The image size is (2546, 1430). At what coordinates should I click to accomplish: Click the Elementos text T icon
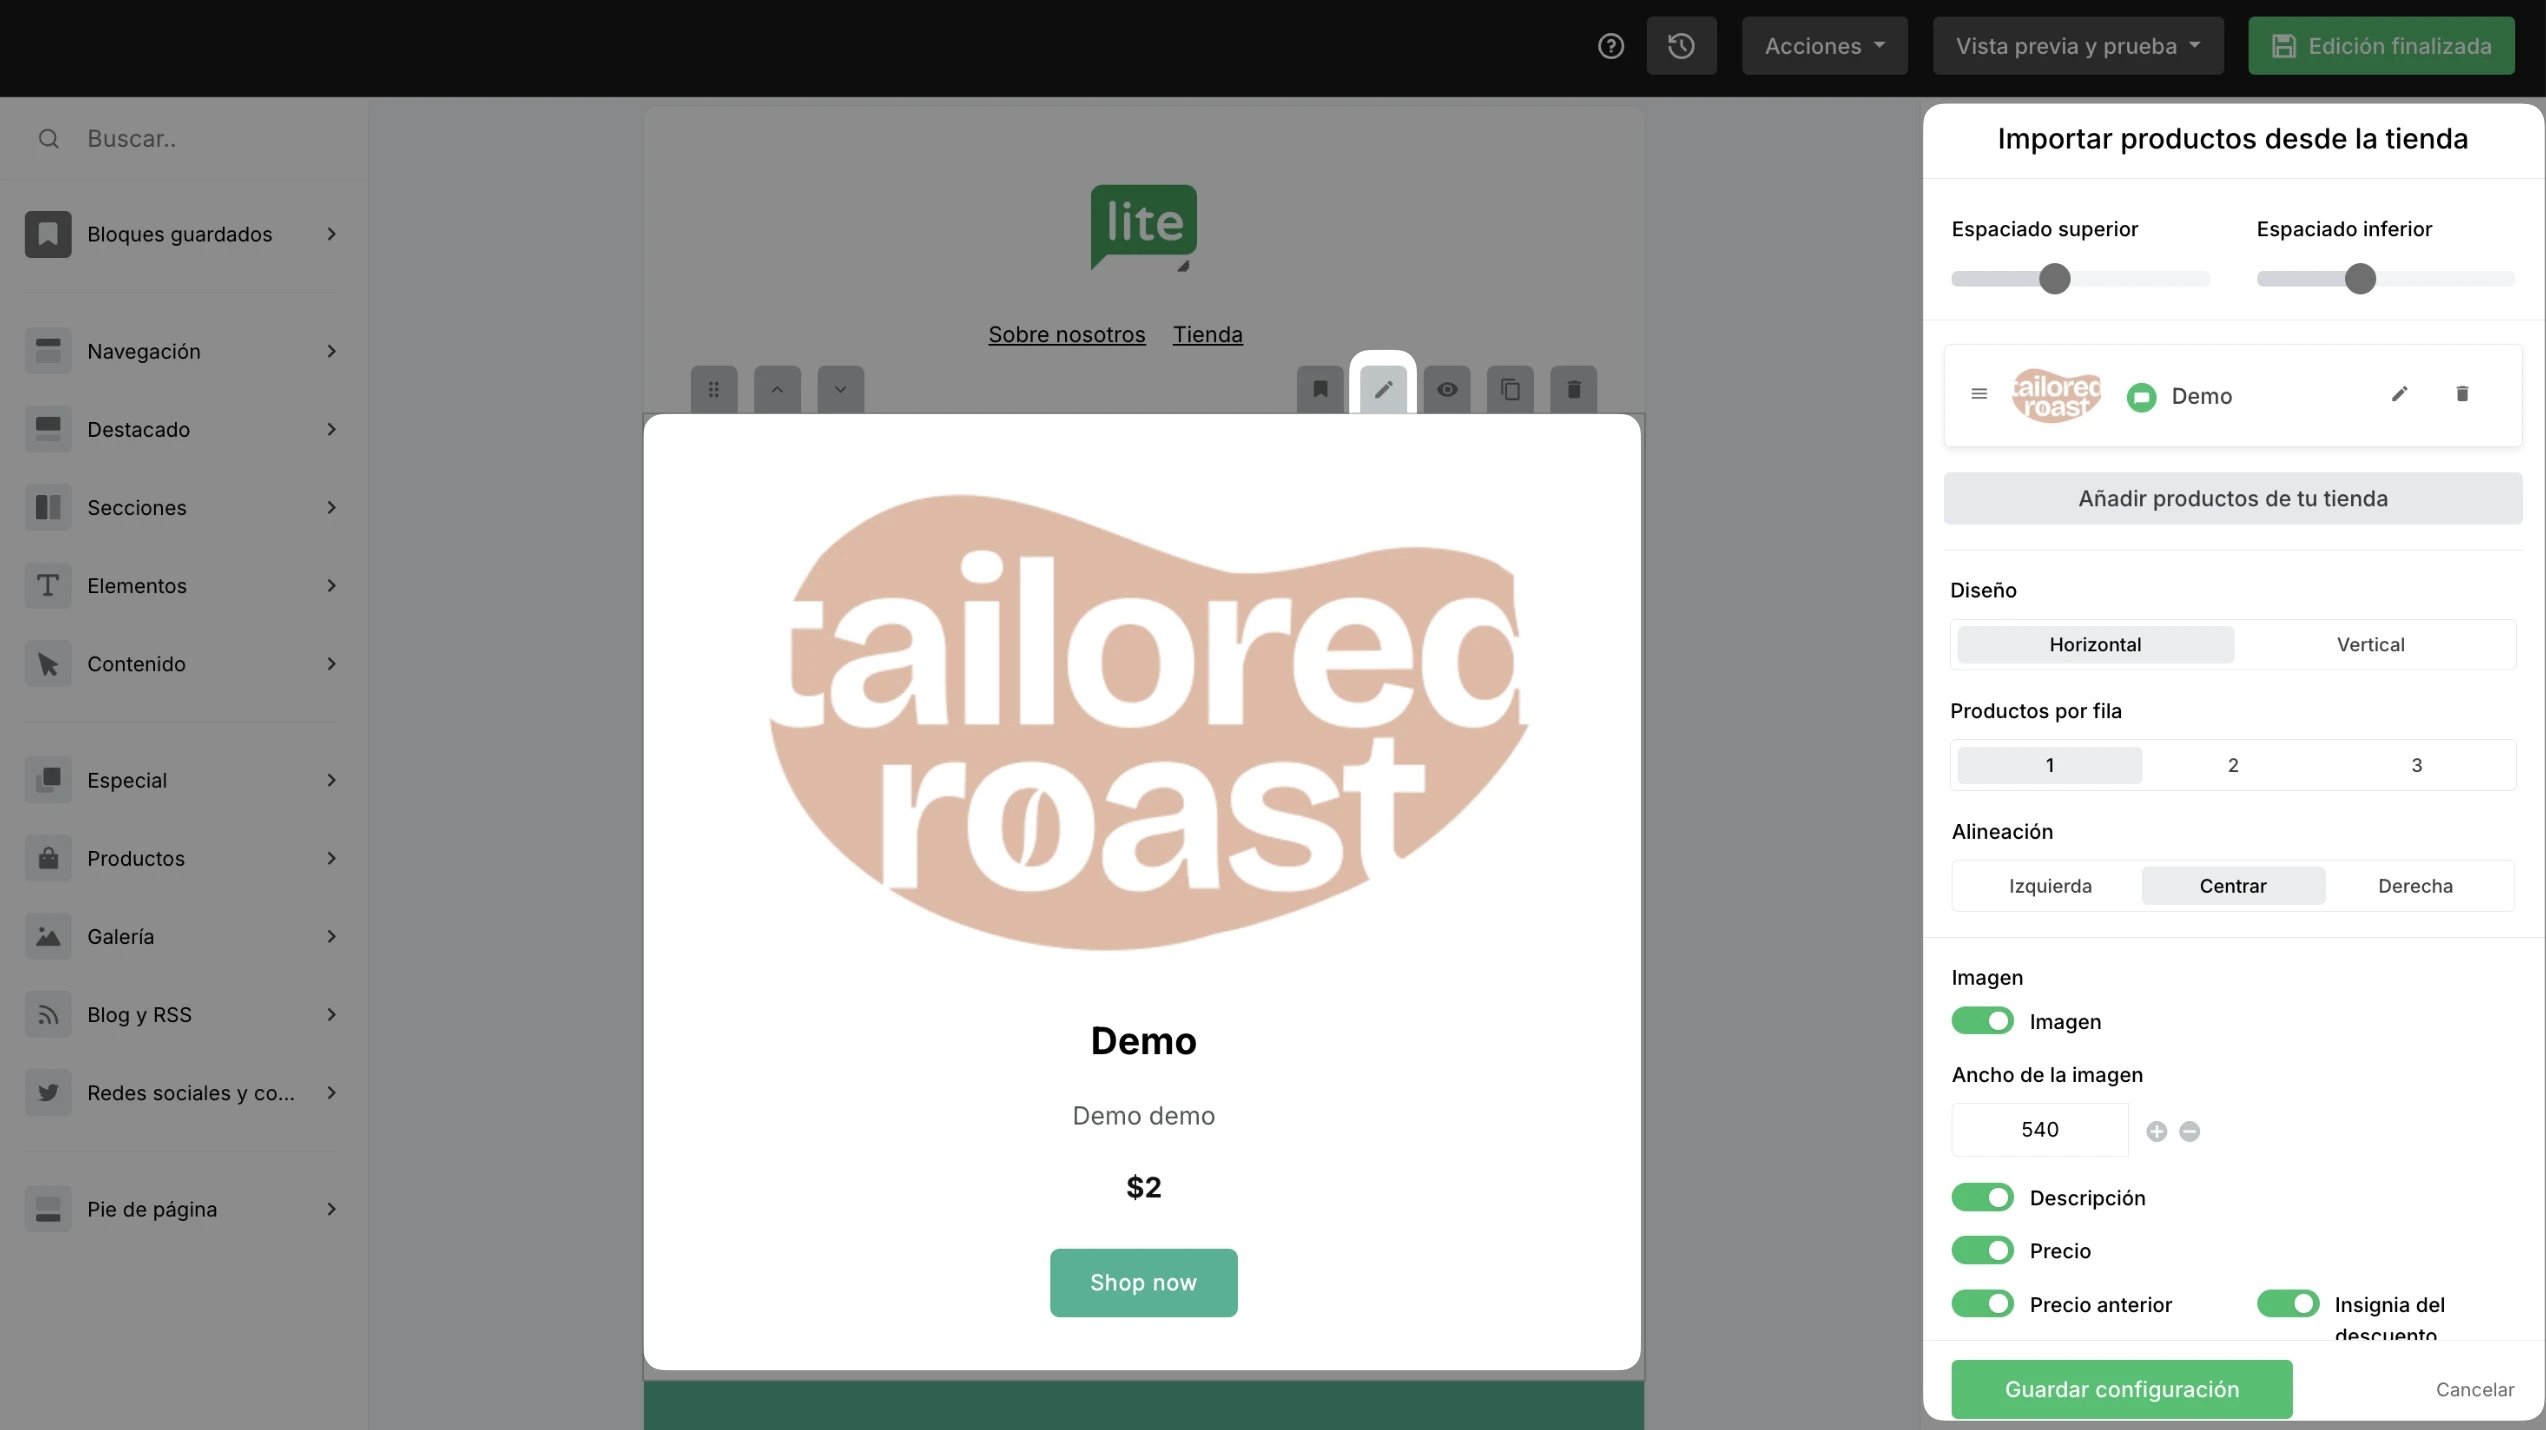click(48, 585)
